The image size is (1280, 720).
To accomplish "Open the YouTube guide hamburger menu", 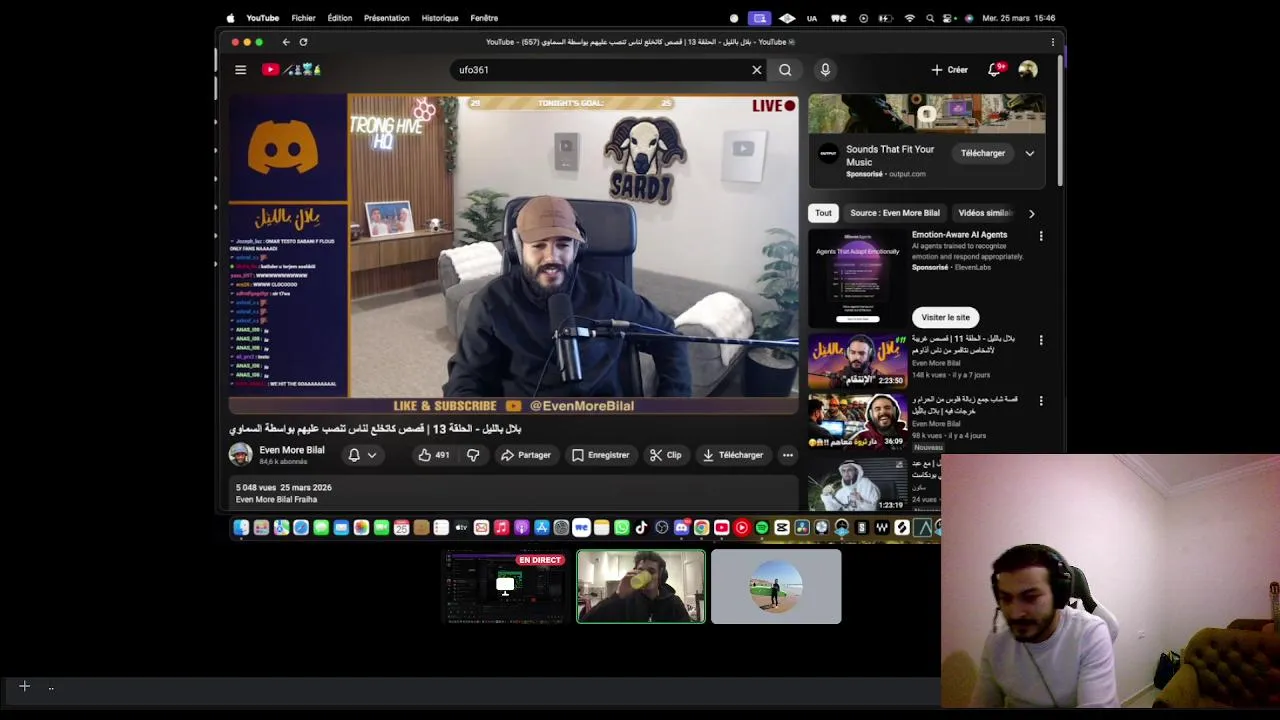I will [x=240, y=70].
